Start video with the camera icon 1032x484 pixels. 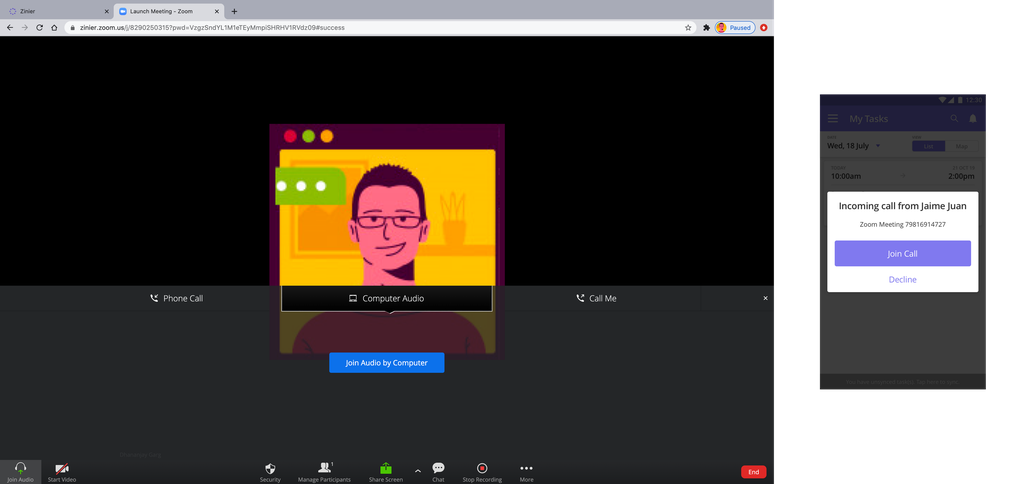coord(62,468)
